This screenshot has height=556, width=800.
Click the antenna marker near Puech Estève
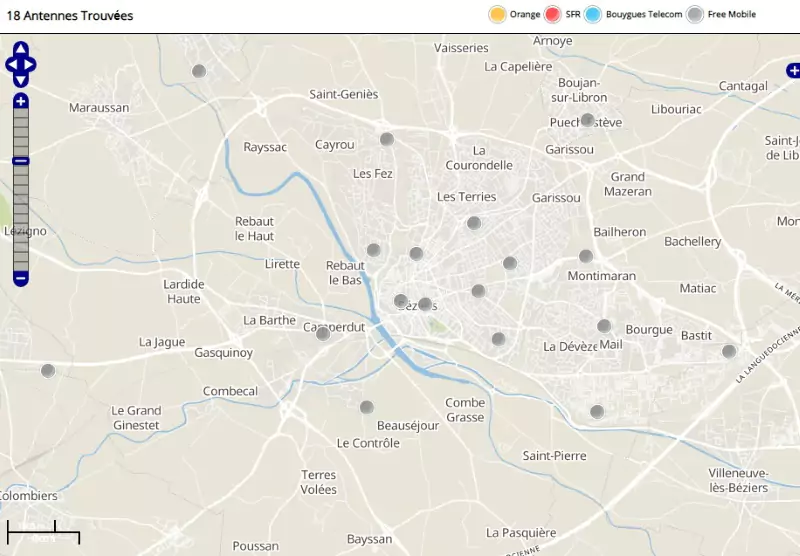point(588,120)
